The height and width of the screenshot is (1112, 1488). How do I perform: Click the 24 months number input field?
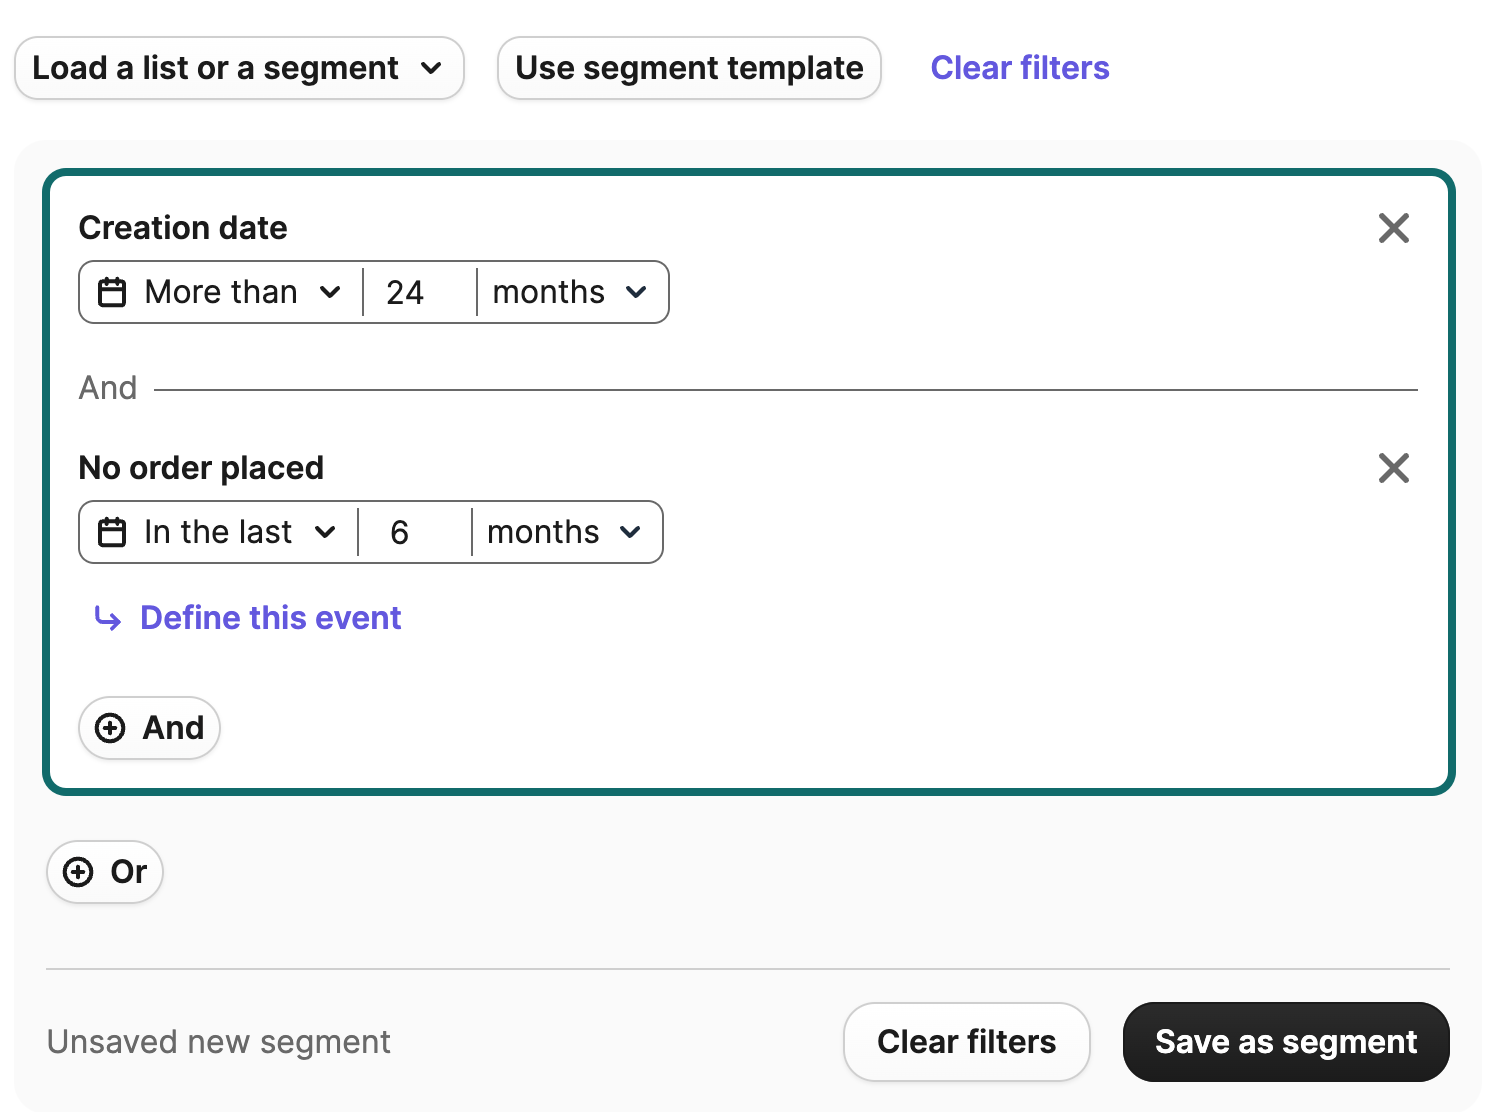pyautogui.click(x=420, y=292)
